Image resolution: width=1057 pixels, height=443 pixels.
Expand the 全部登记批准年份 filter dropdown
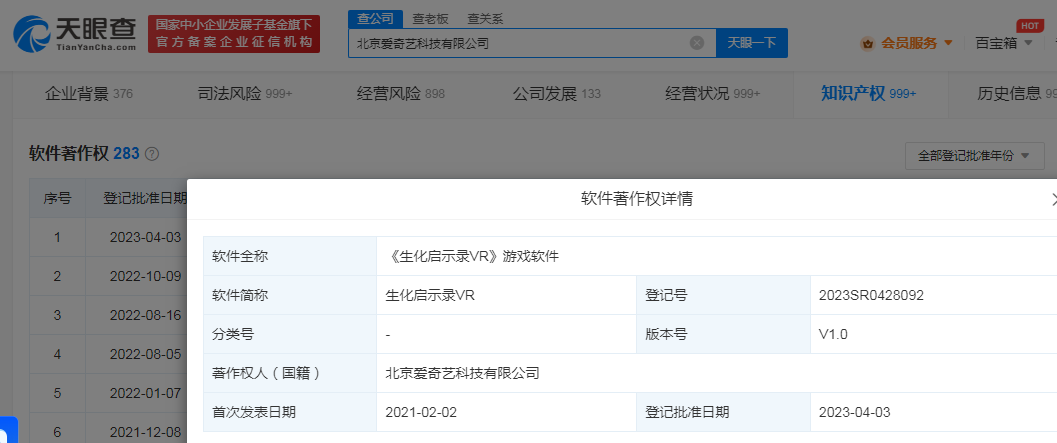[x=975, y=156]
